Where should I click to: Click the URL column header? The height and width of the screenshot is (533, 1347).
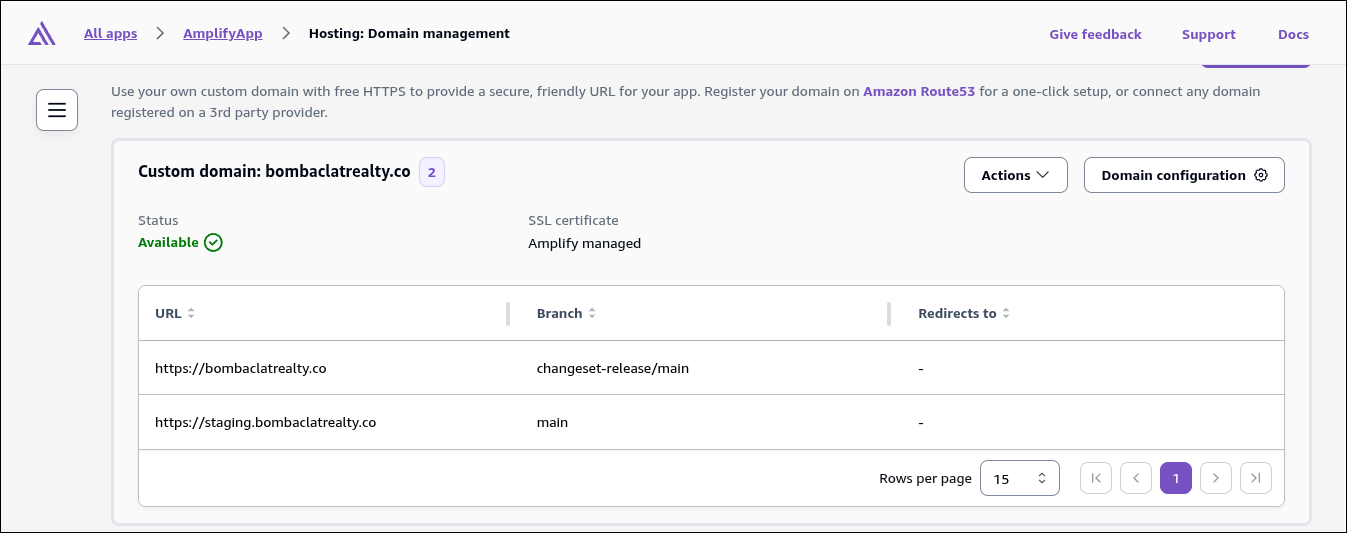(x=169, y=313)
